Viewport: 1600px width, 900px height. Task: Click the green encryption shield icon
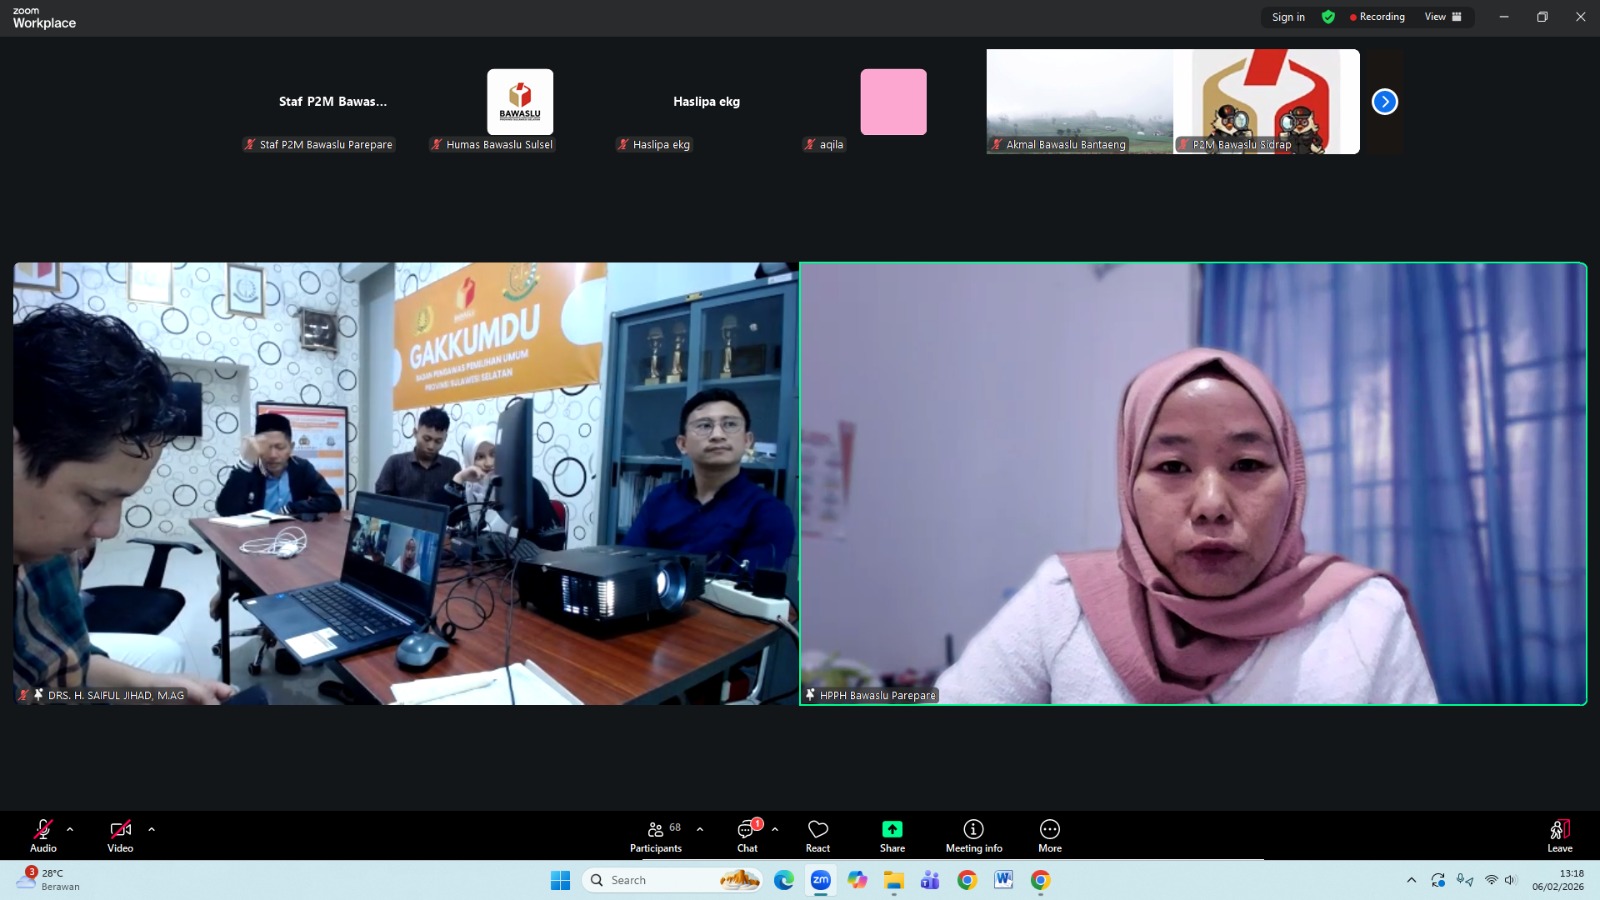1328,17
